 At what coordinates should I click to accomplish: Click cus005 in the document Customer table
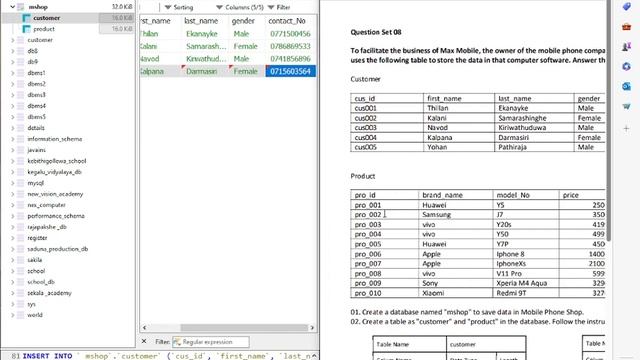tap(365, 147)
